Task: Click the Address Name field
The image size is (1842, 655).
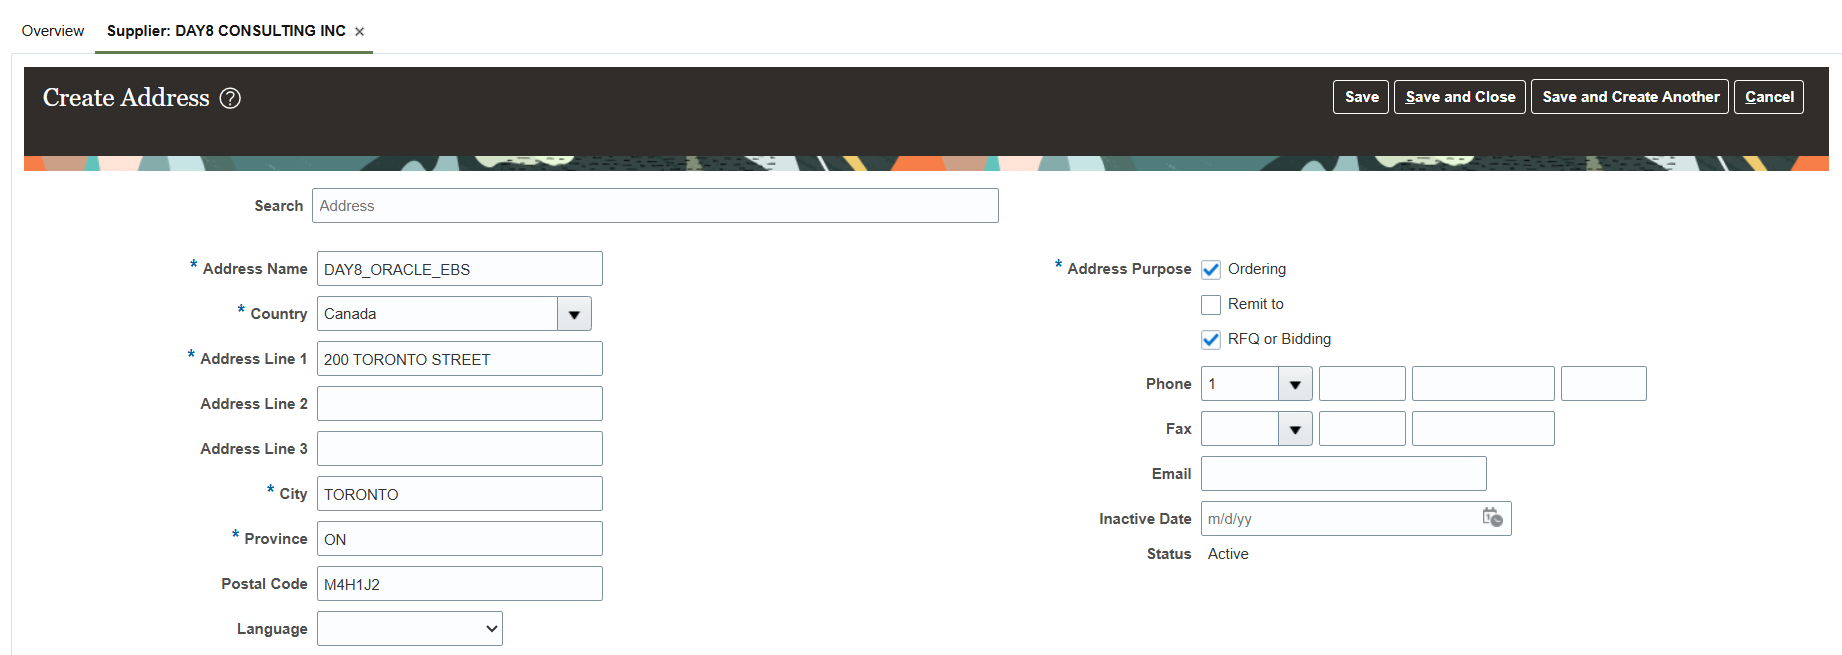Action: tap(460, 269)
